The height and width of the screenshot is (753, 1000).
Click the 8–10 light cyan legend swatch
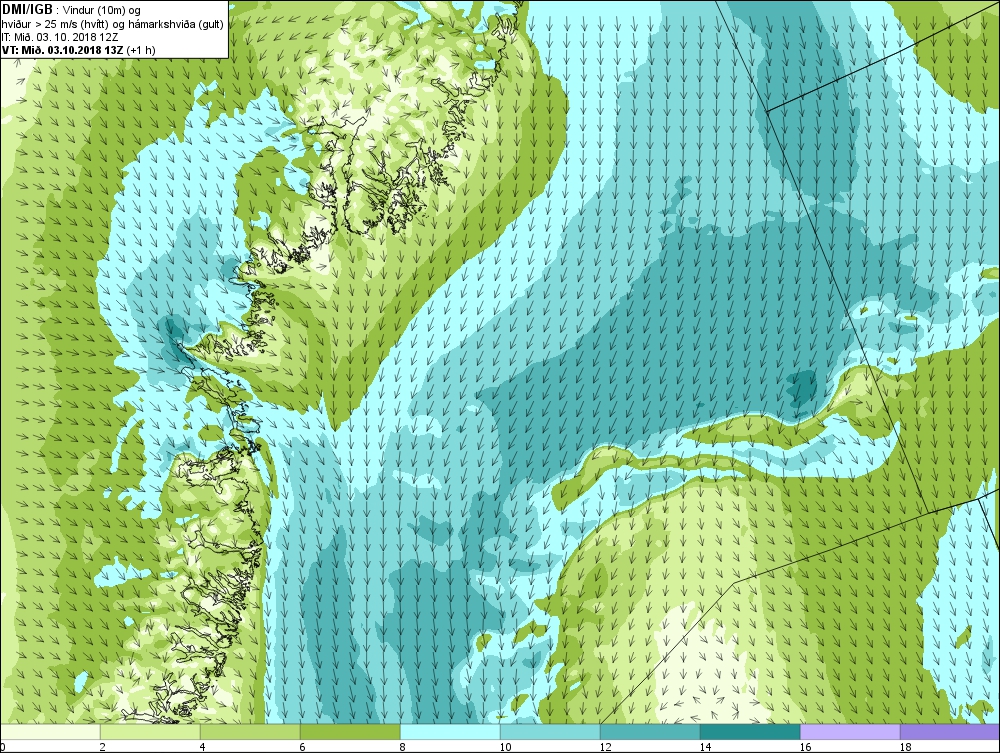coord(450,731)
